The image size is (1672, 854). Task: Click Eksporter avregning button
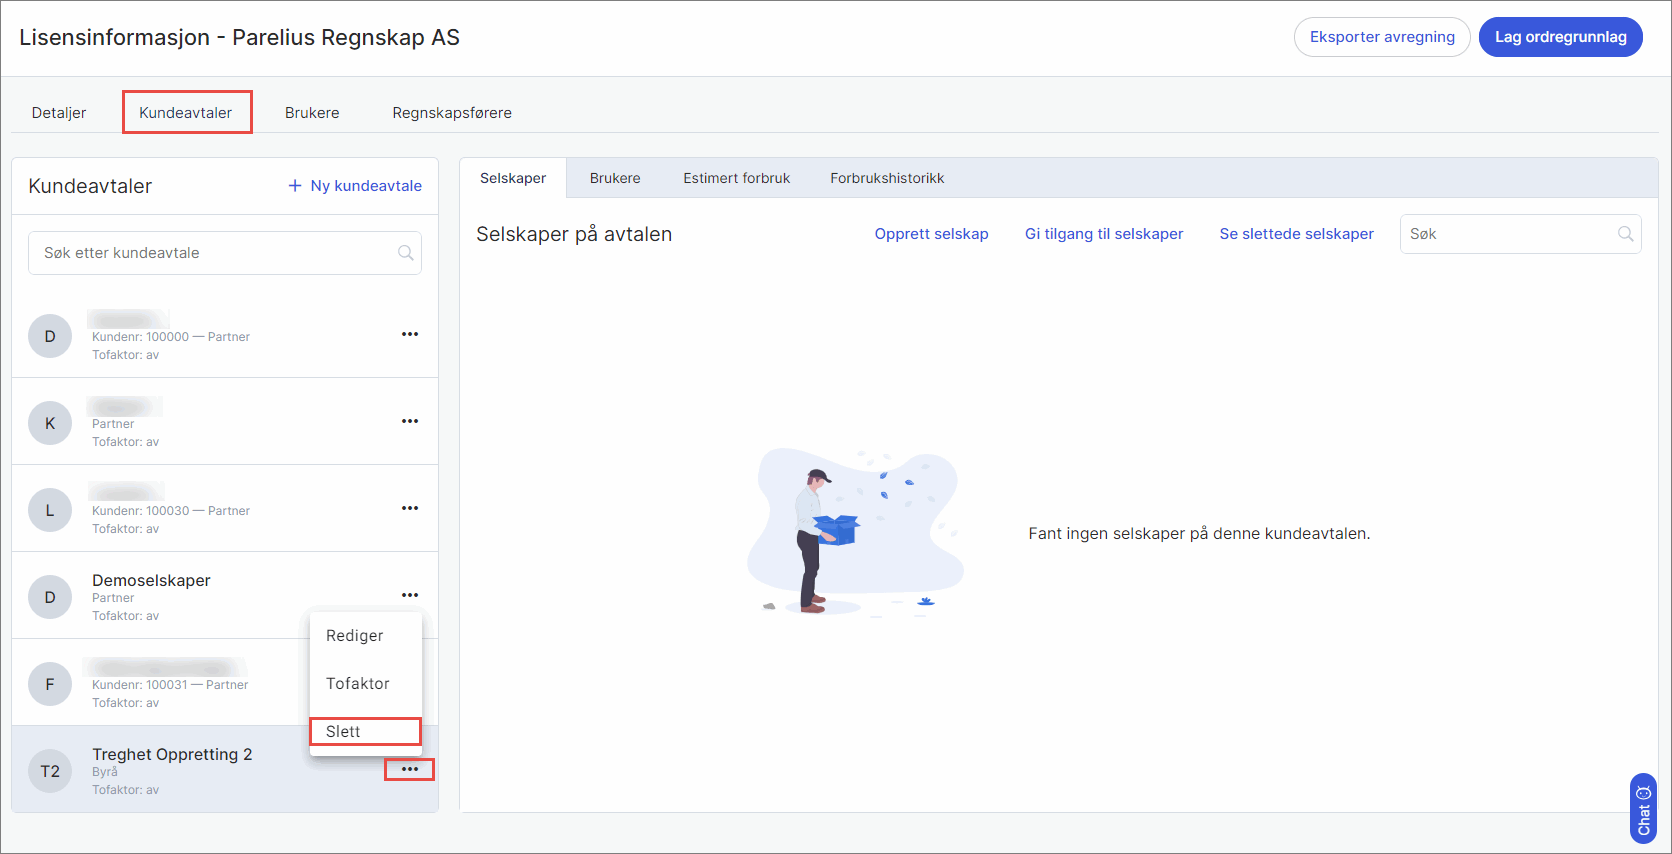pos(1381,37)
